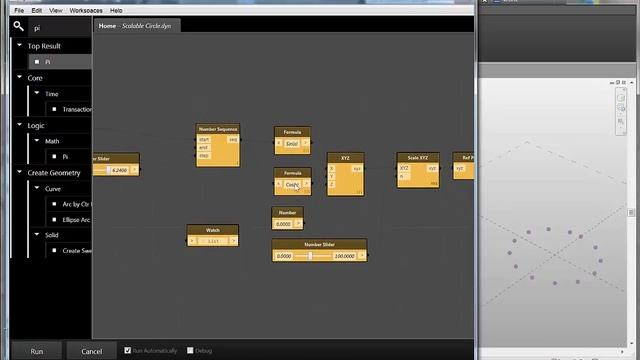The width and height of the screenshot is (640, 360).
Task: Click the Number Slider minimum field 0.0000
Action: pyautogui.click(x=284, y=256)
